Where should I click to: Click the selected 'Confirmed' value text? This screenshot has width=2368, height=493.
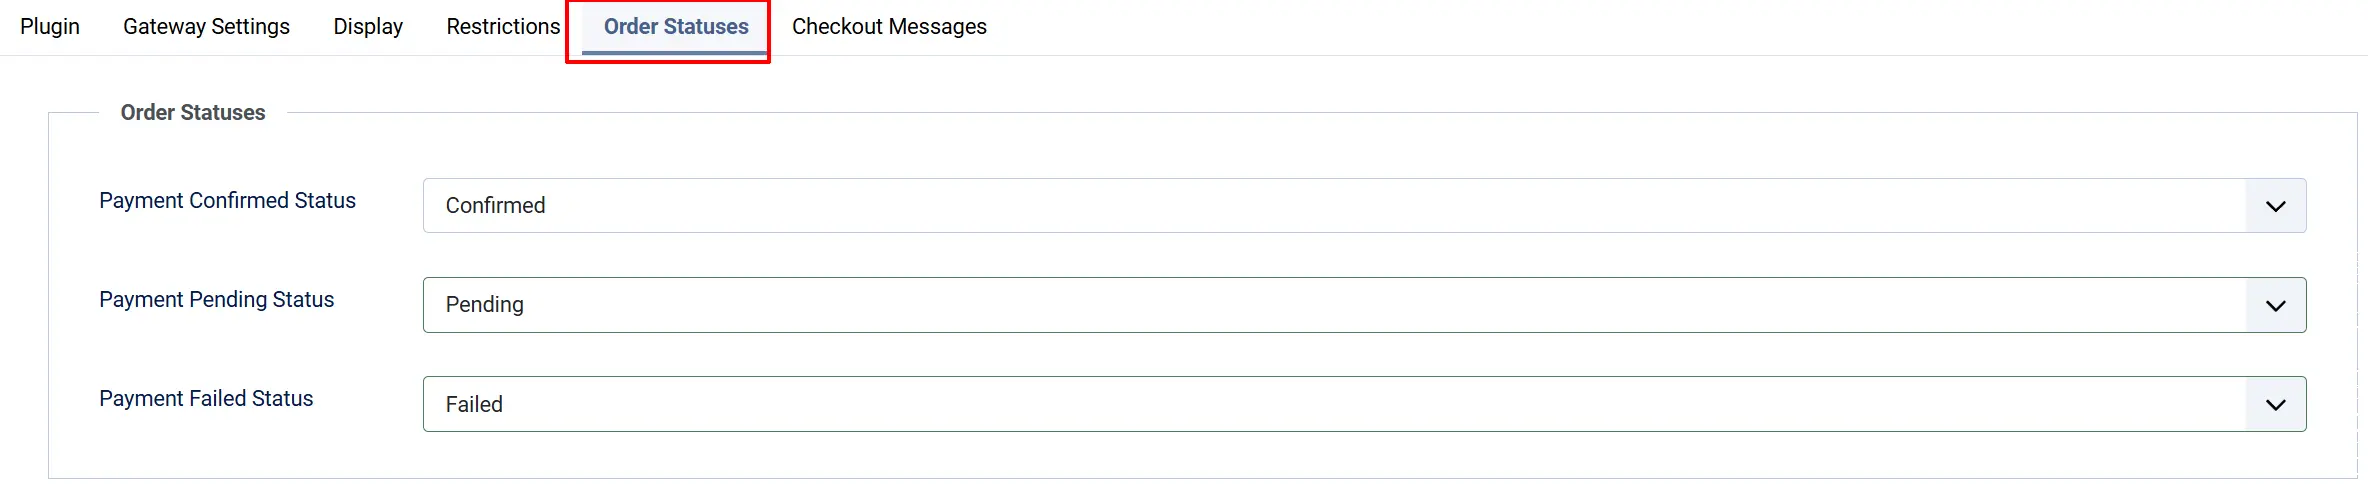495,206
